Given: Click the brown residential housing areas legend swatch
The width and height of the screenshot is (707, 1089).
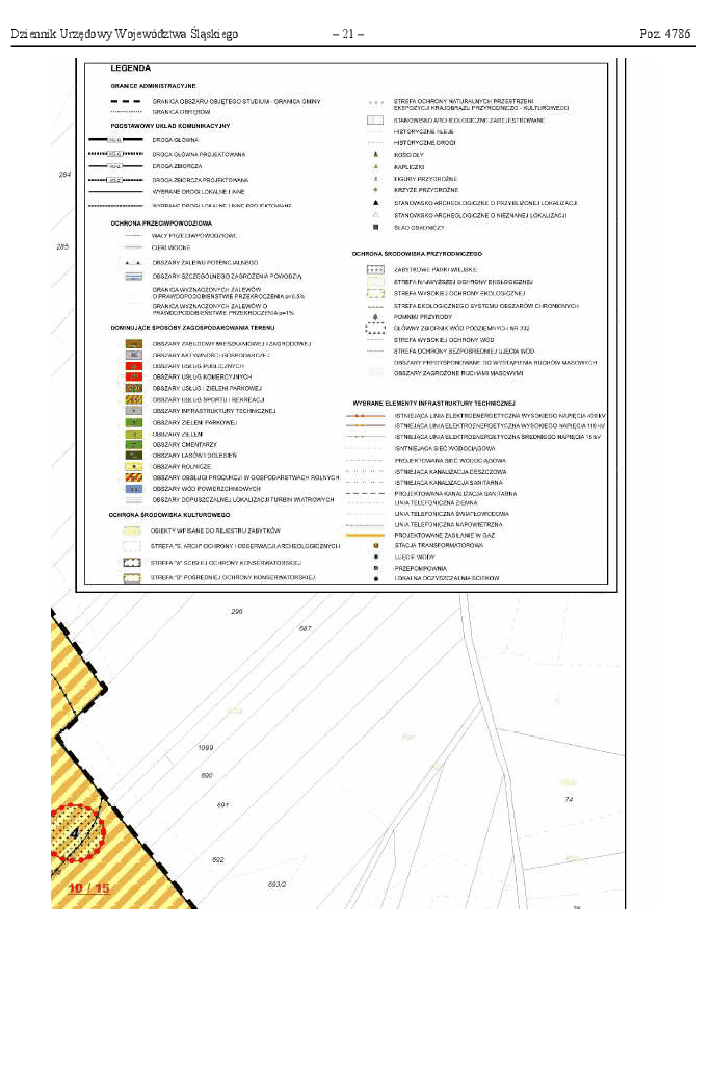Looking at the screenshot, I should point(133,344).
